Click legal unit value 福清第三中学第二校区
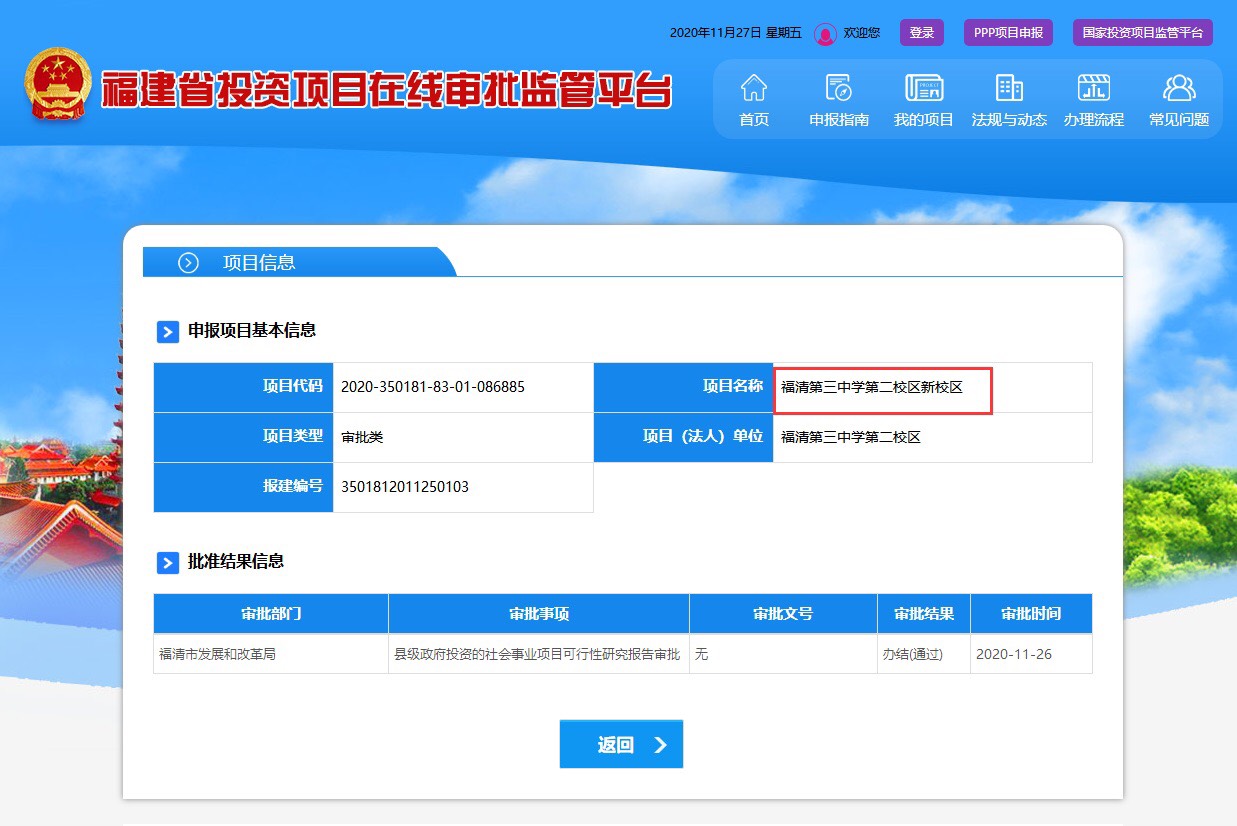Screen dimensions: 1237x826 pos(851,437)
